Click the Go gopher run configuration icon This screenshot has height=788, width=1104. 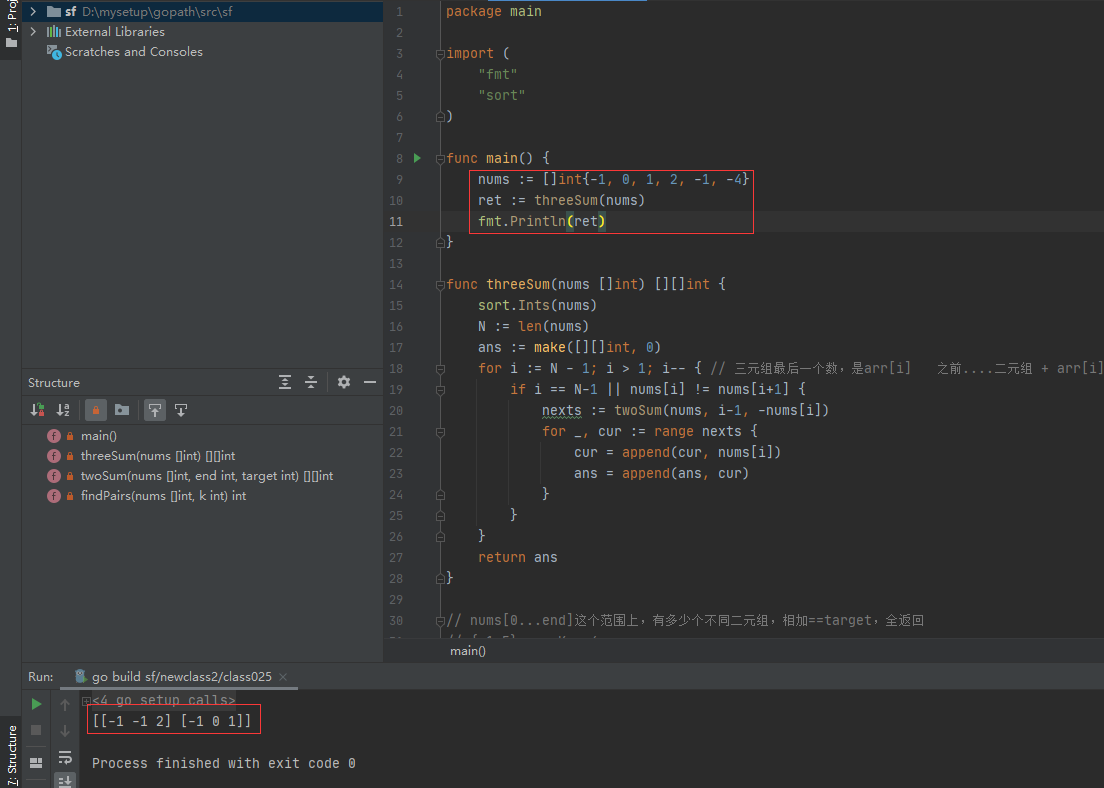(81, 676)
